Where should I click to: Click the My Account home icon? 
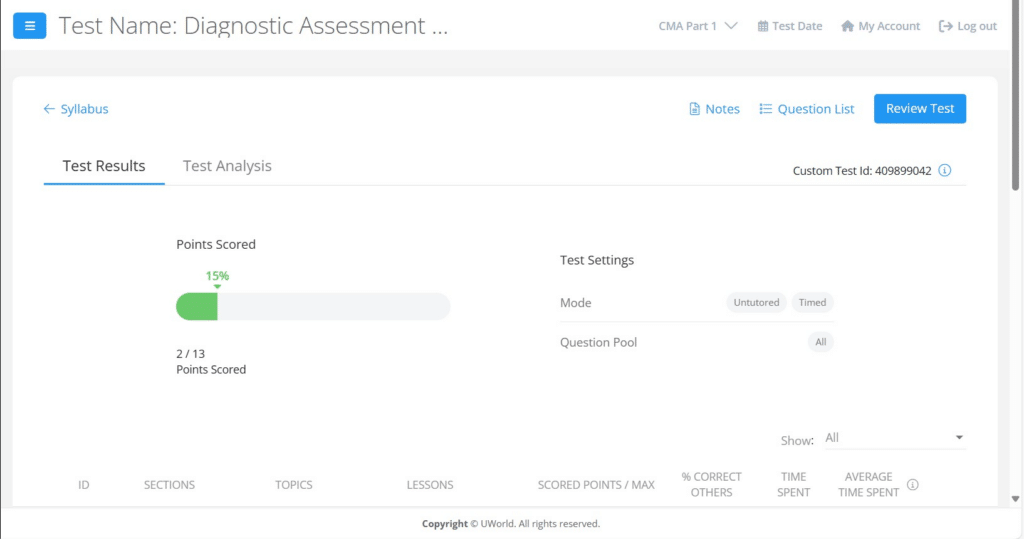pos(848,26)
